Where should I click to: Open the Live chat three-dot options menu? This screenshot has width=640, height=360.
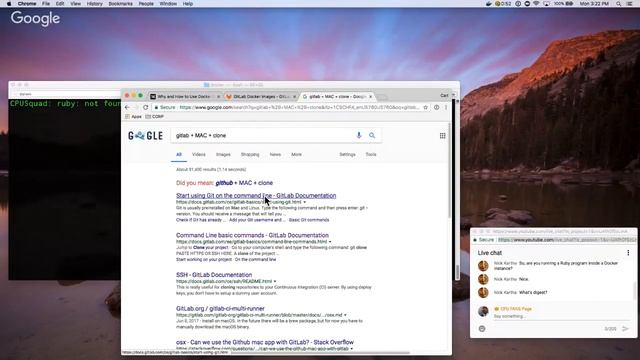pyautogui.click(x=628, y=253)
